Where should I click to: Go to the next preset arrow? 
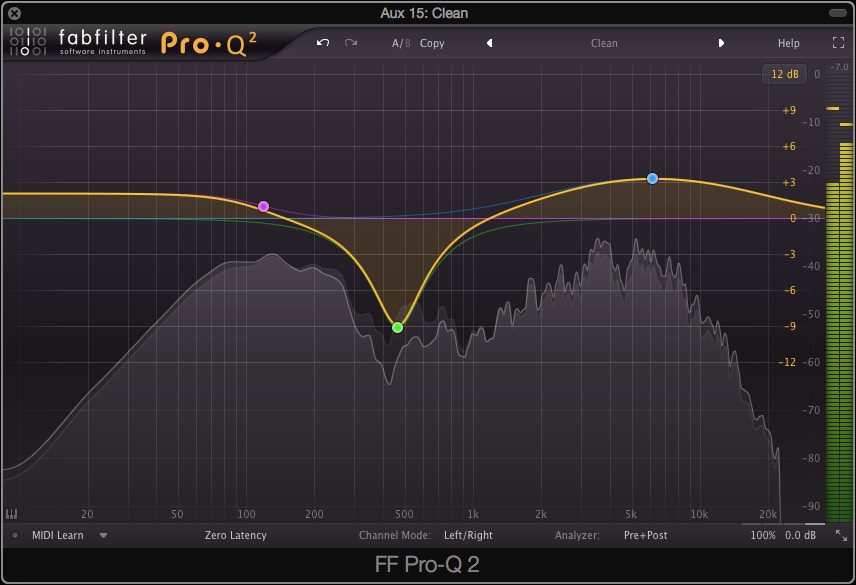pyautogui.click(x=721, y=43)
